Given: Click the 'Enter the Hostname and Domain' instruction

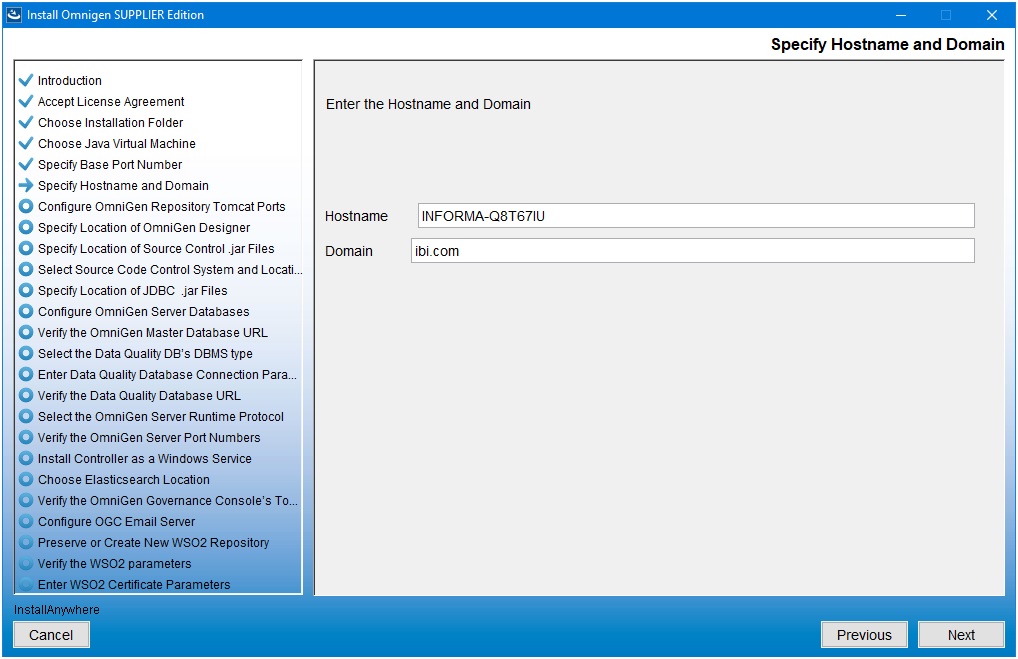Looking at the screenshot, I should tap(428, 104).
